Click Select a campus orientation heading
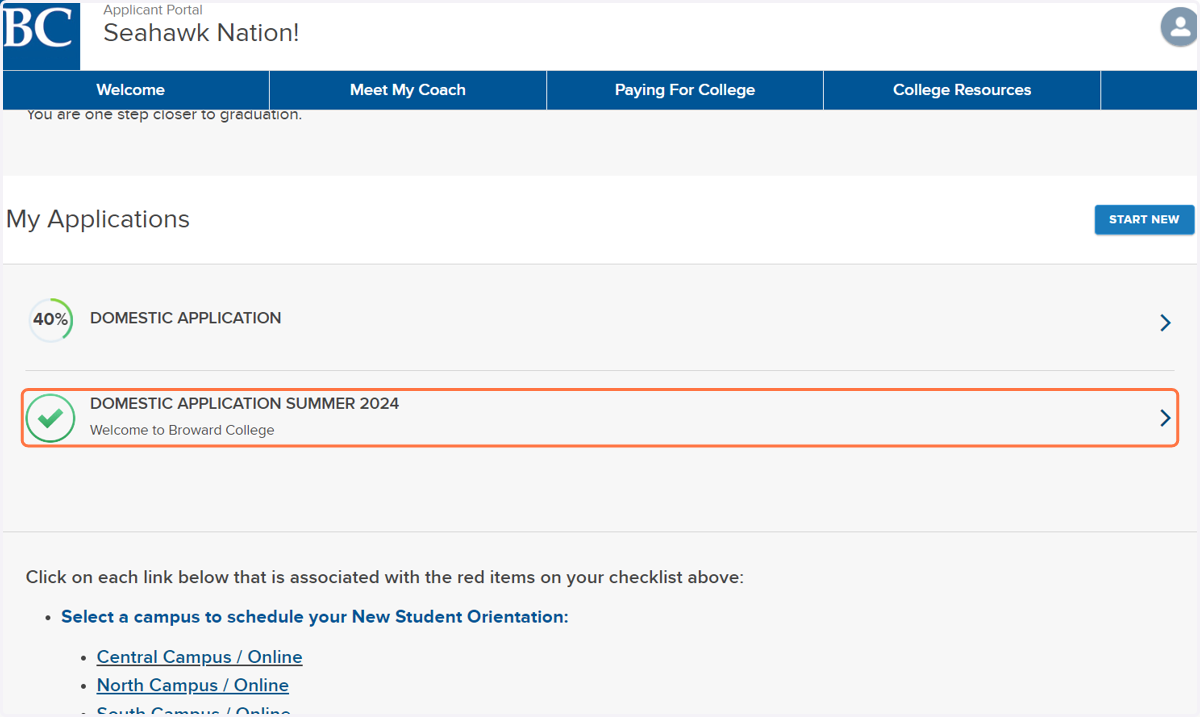 point(315,617)
